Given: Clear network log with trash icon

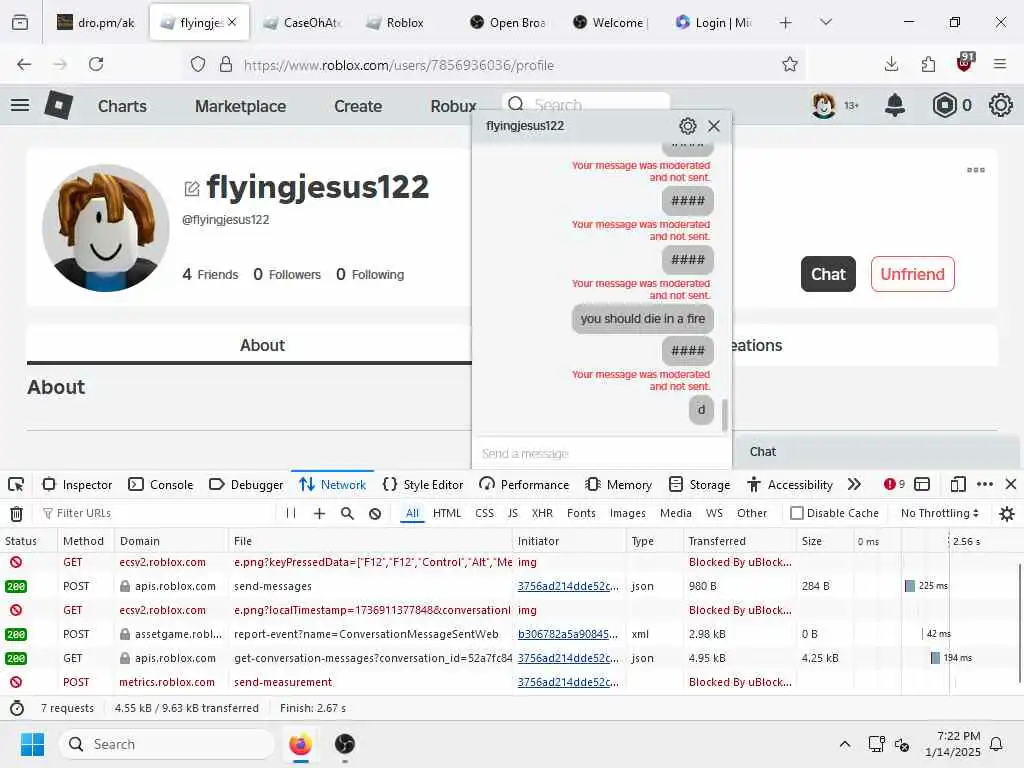Looking at the screenshot, I should pos(16,513).
